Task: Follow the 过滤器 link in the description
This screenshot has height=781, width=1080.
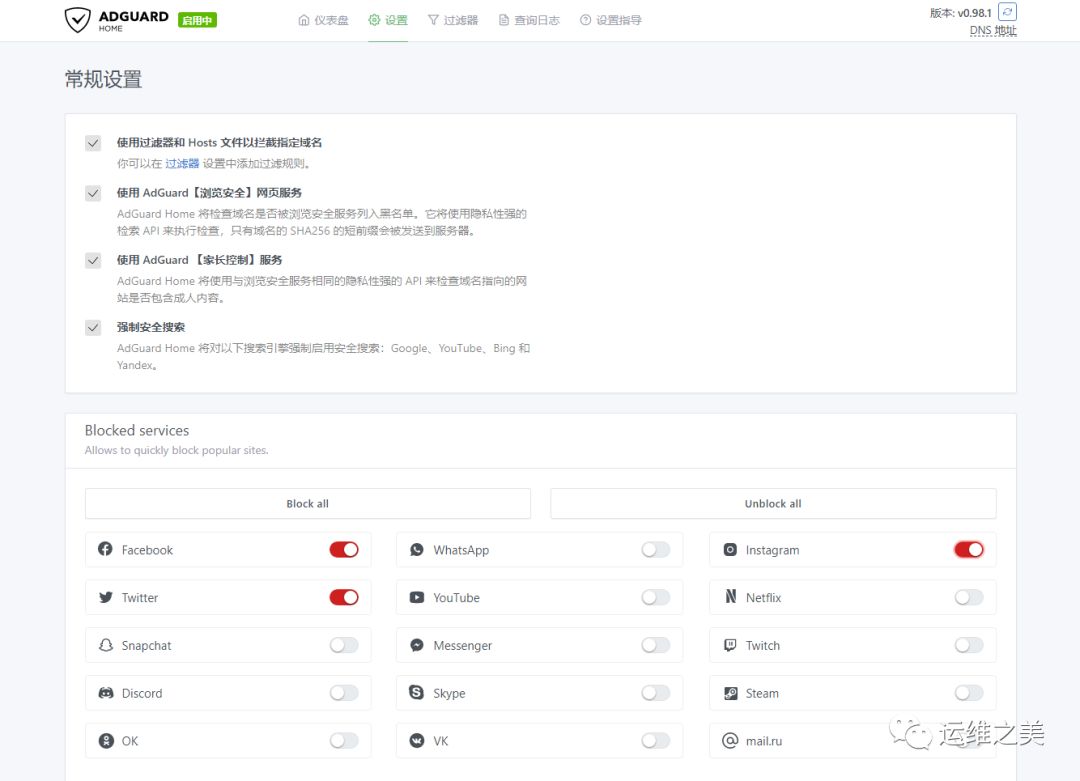Action: point(182,163)
